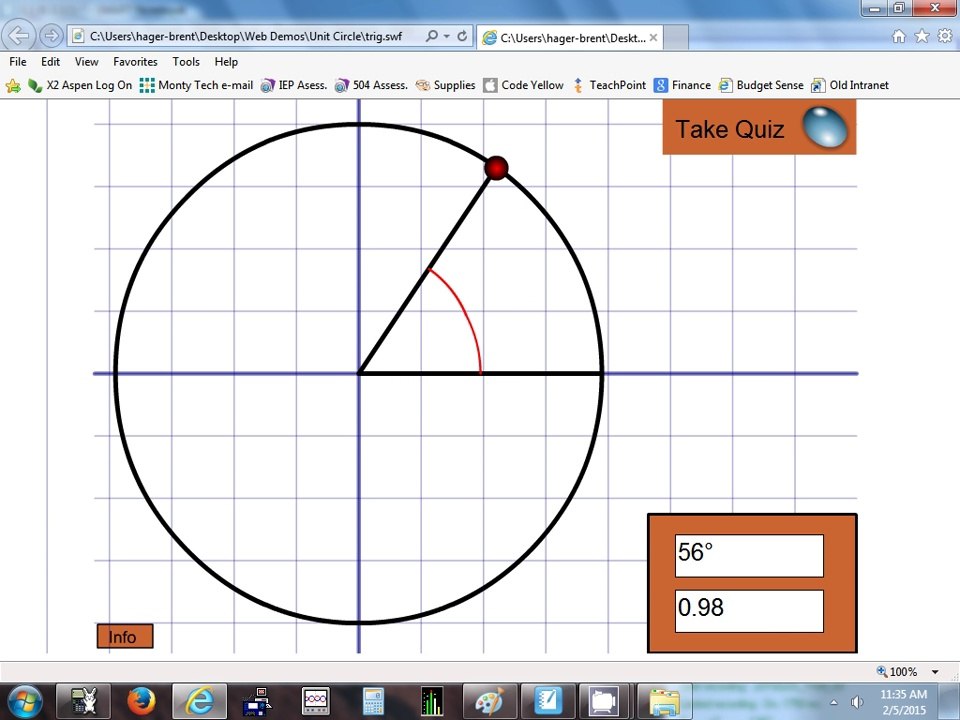Click the red point on the circle
The image size is (960, 720).
(496, 168)
